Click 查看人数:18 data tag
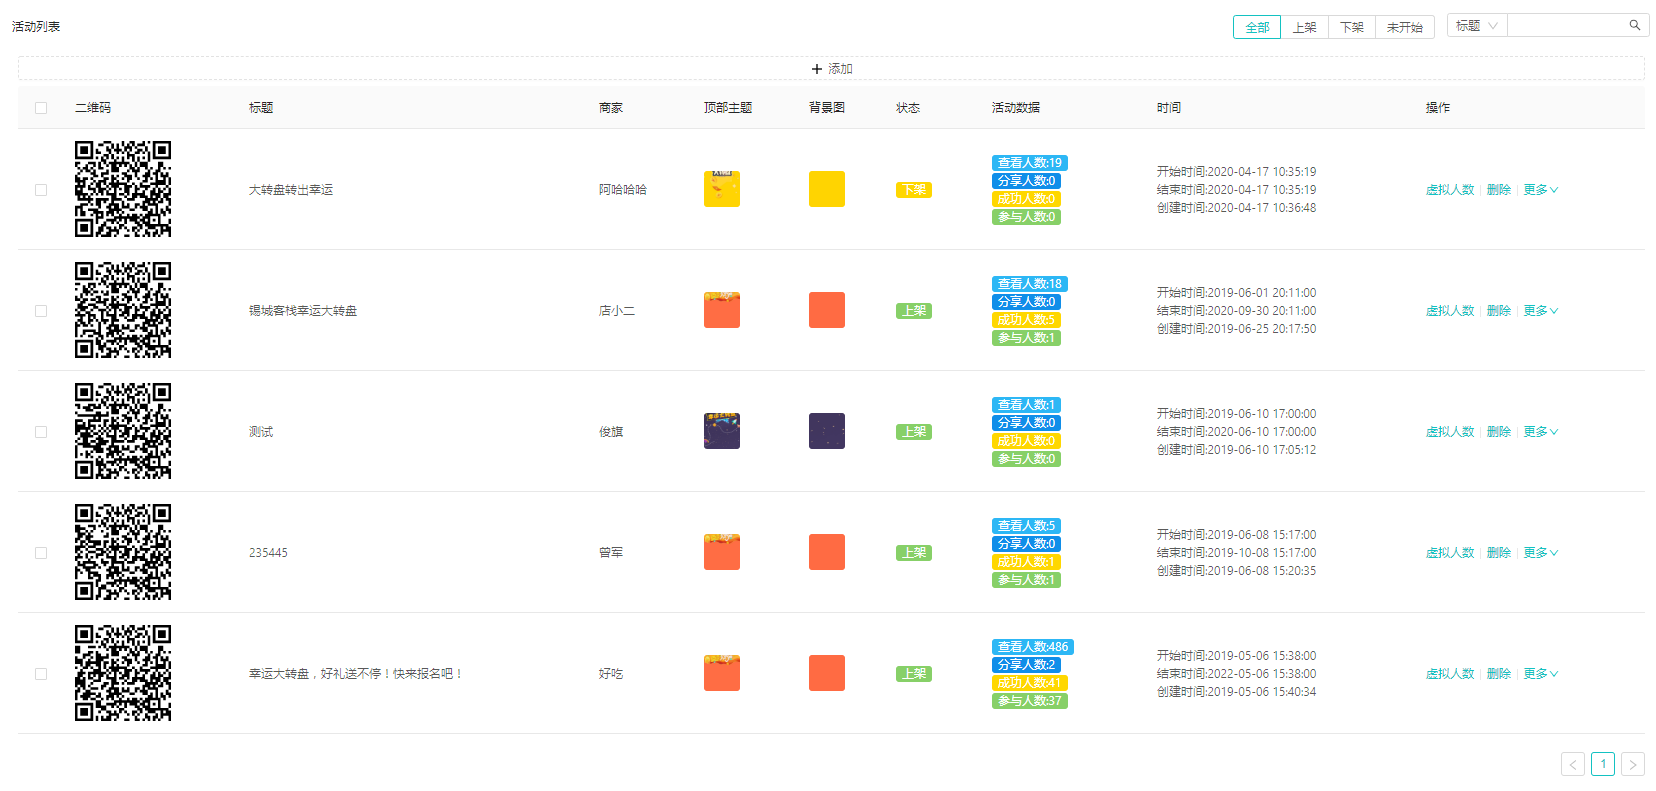1656x791 pixels. (x=1030, y=284)
